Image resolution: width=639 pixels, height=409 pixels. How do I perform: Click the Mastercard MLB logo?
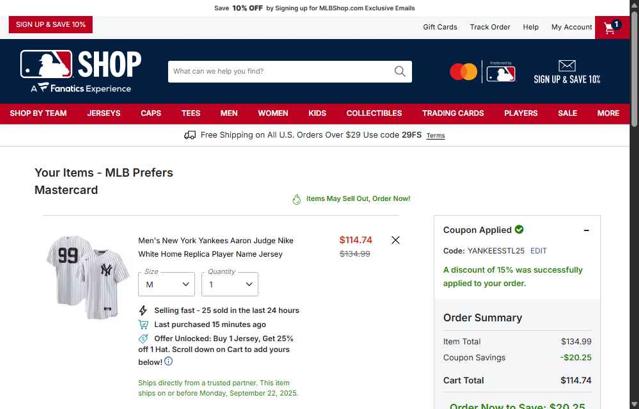point(483,72)
